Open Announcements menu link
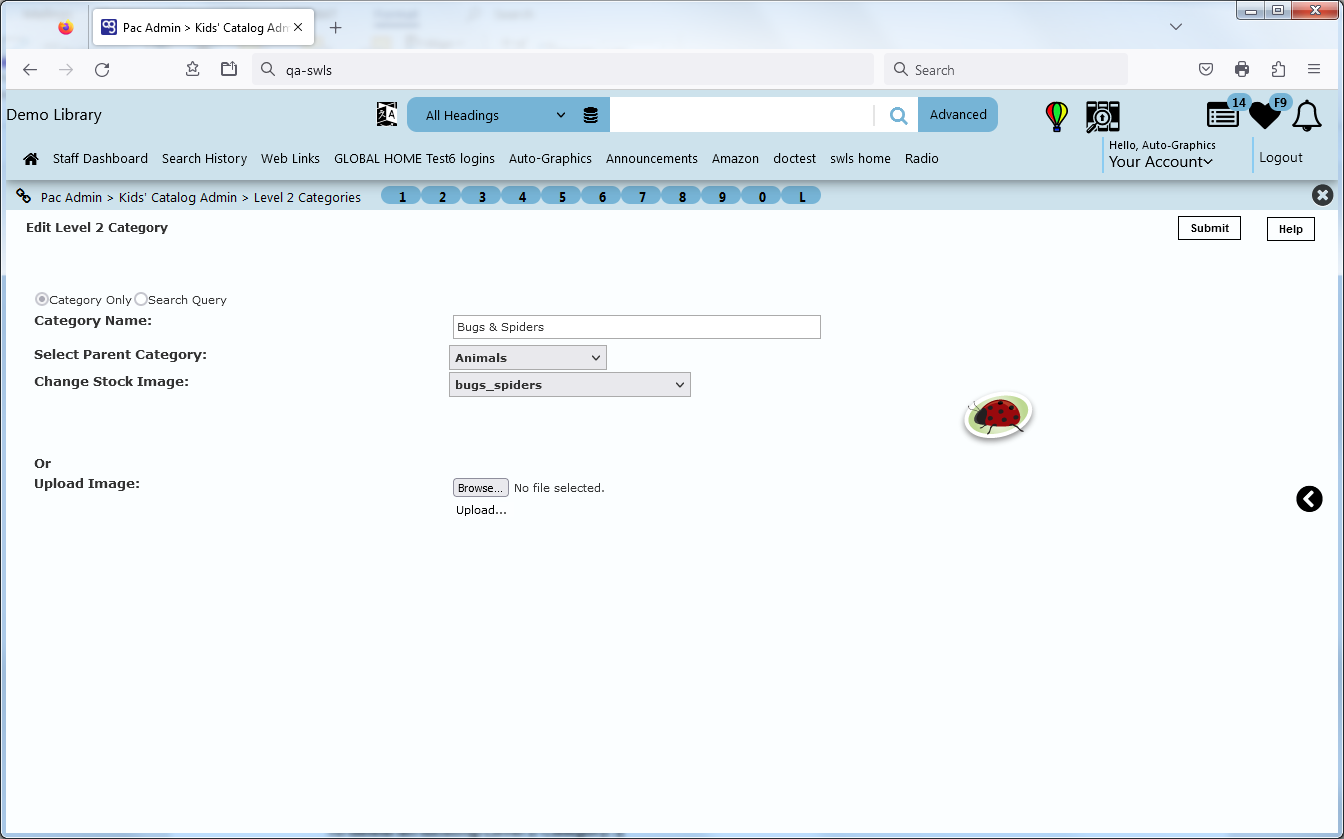 tap(652, 159)
